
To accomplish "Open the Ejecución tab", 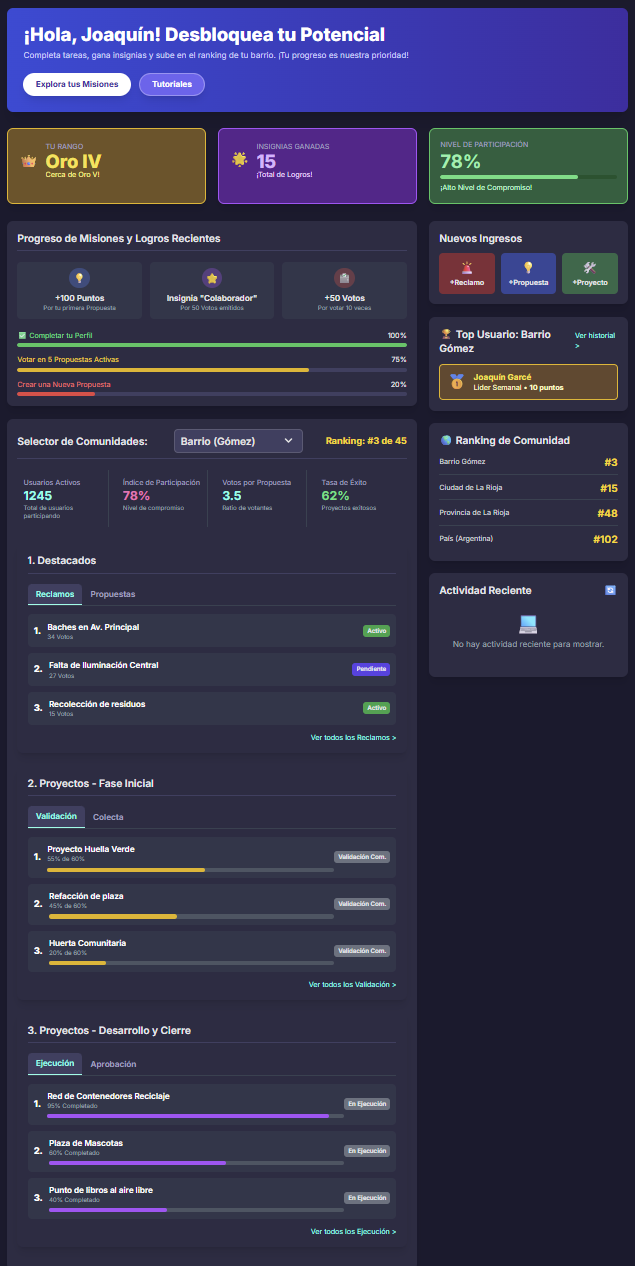I will 55,1064.
